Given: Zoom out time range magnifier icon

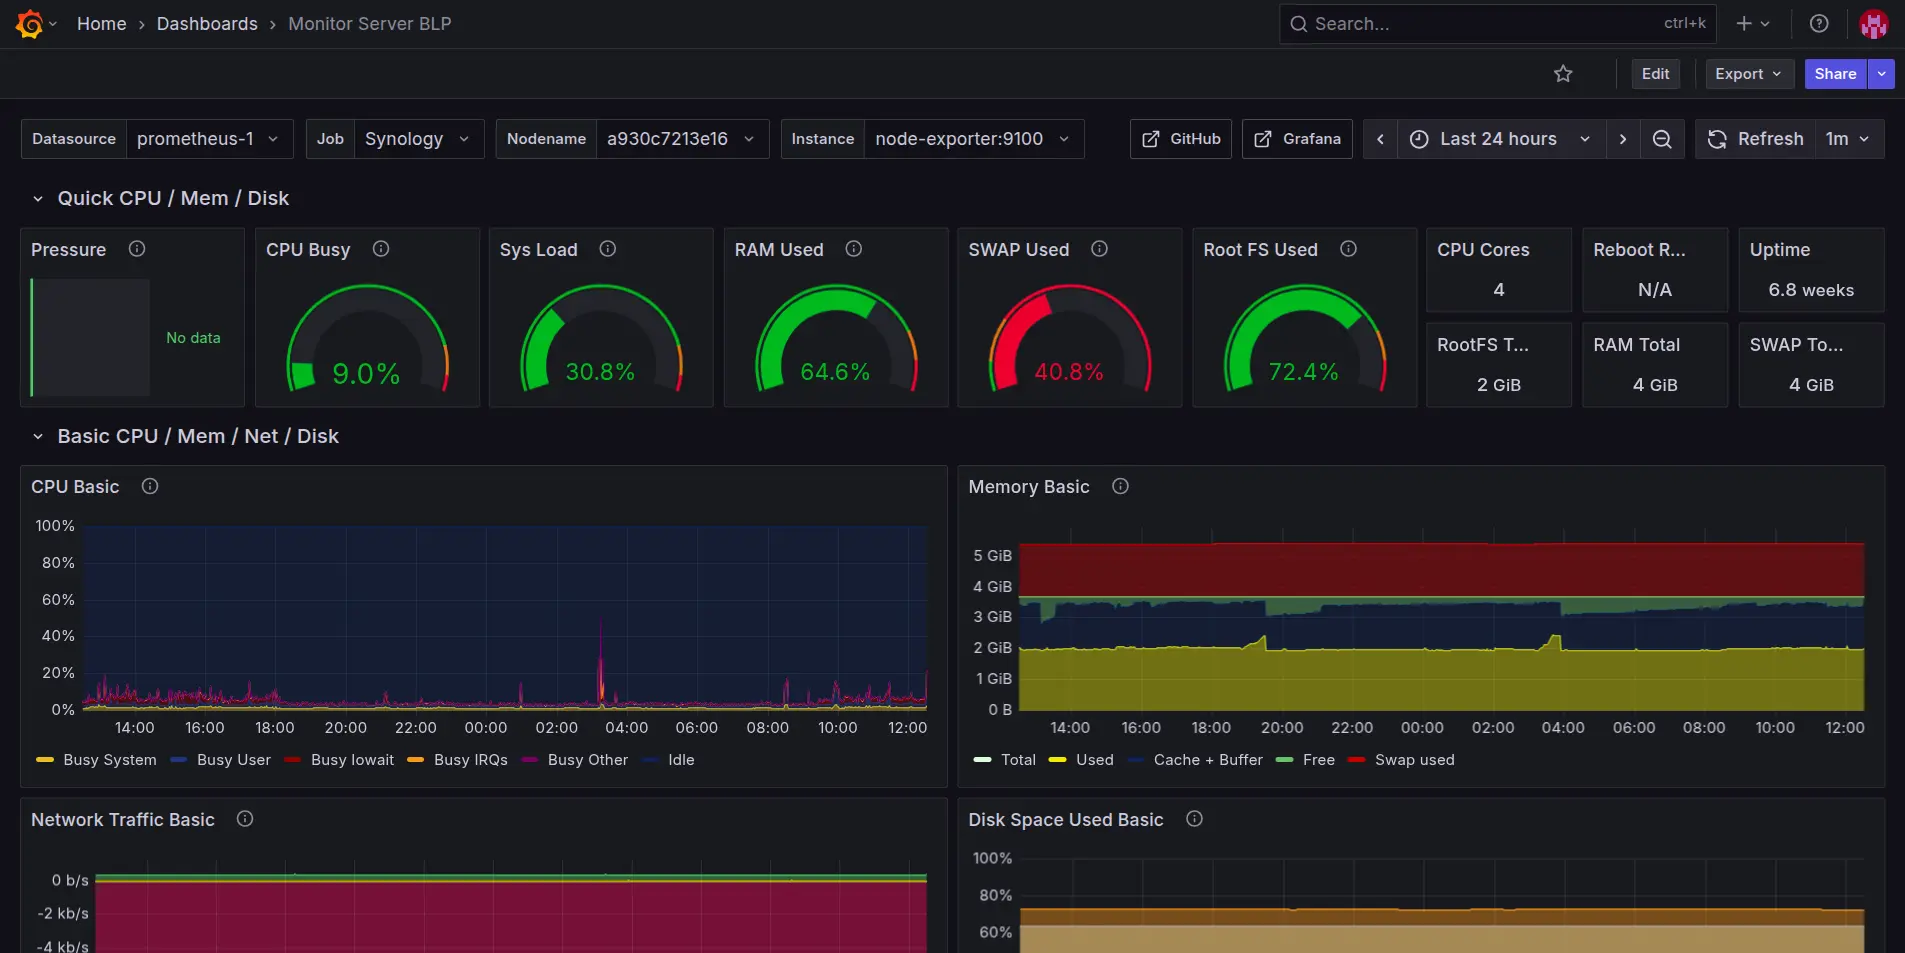Looking at the screenshot, I should point(1662,139).
